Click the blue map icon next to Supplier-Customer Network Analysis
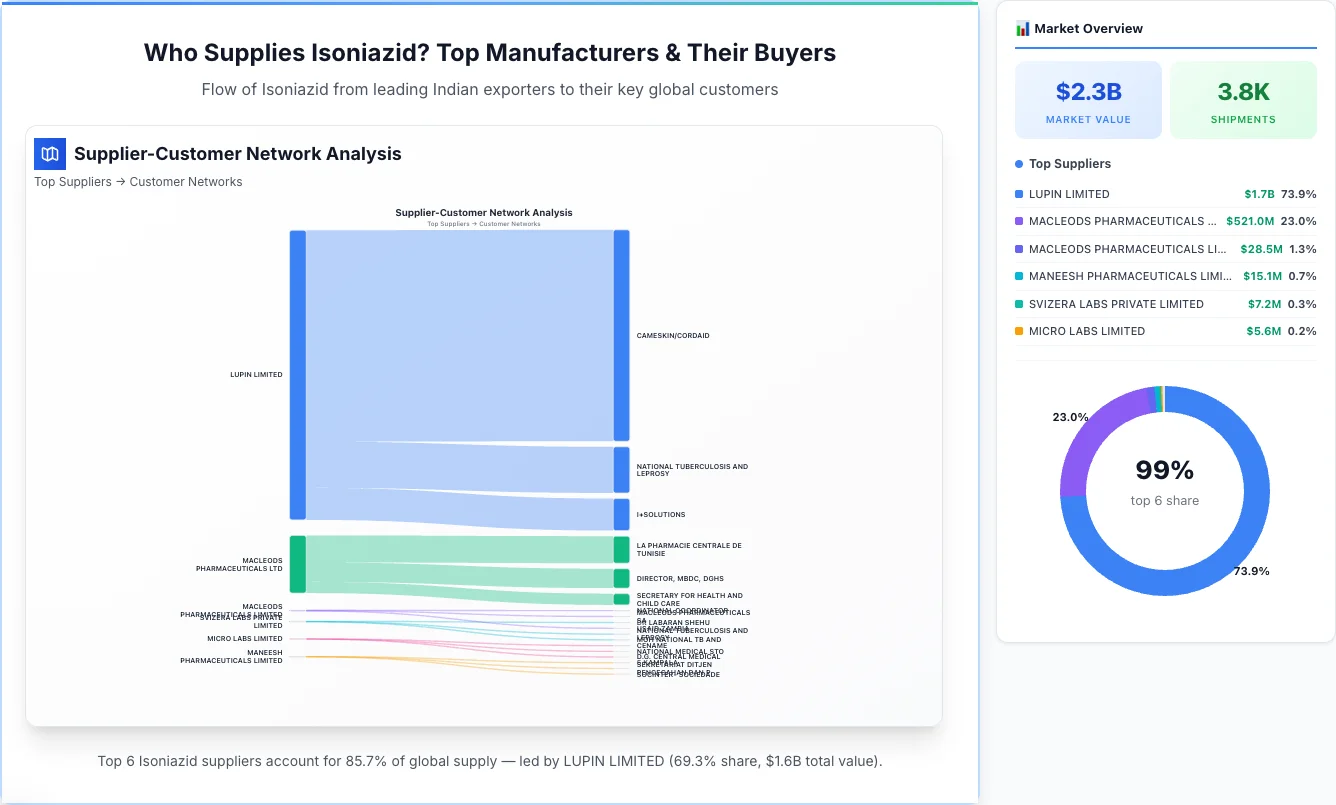This screenshot has height=805, width=1336. coord(49,153)
